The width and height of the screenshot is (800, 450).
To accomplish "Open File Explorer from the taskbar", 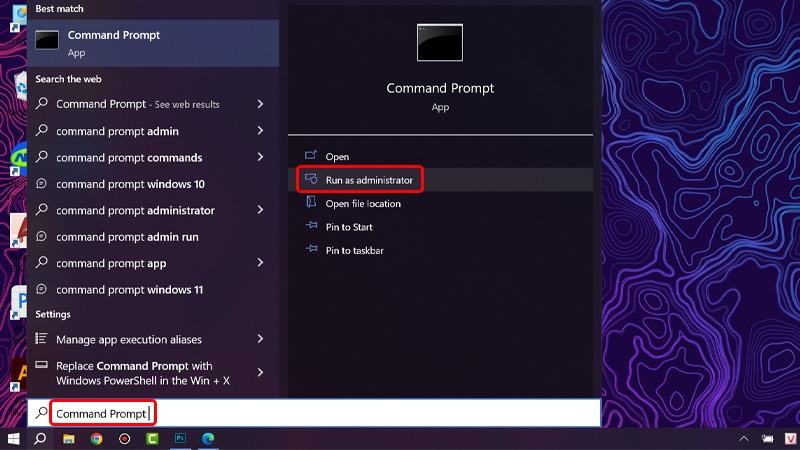I will (x=68, y=439).
